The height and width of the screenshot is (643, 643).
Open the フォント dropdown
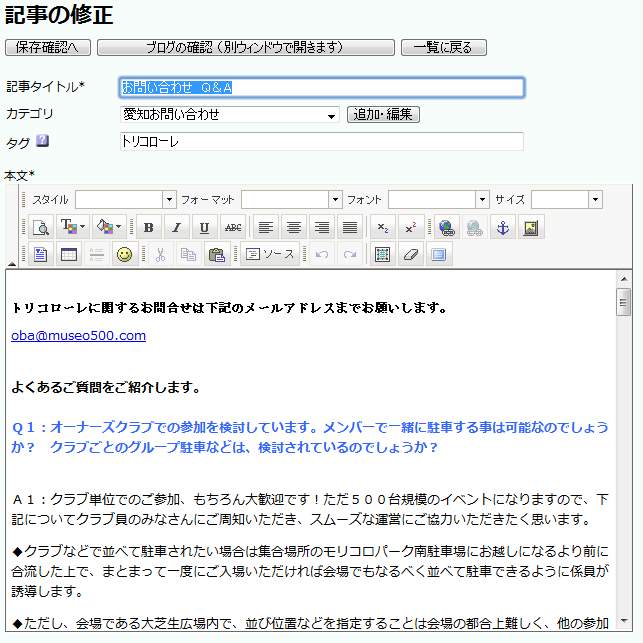coord(439,200)
